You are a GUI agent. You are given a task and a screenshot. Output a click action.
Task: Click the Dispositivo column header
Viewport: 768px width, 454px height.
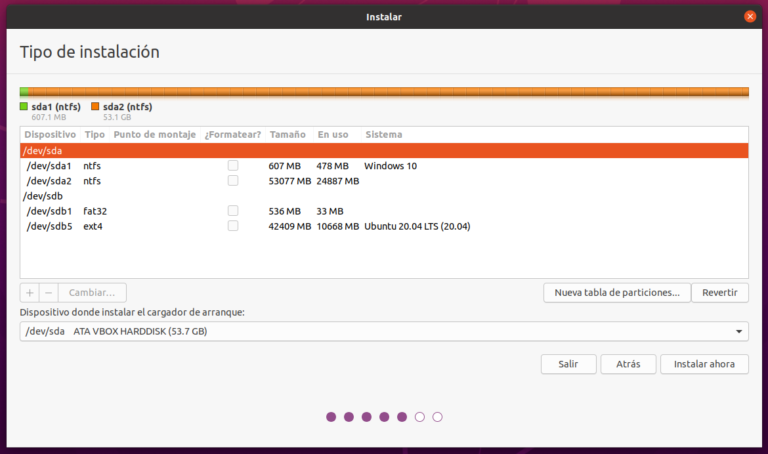point(50,135)
